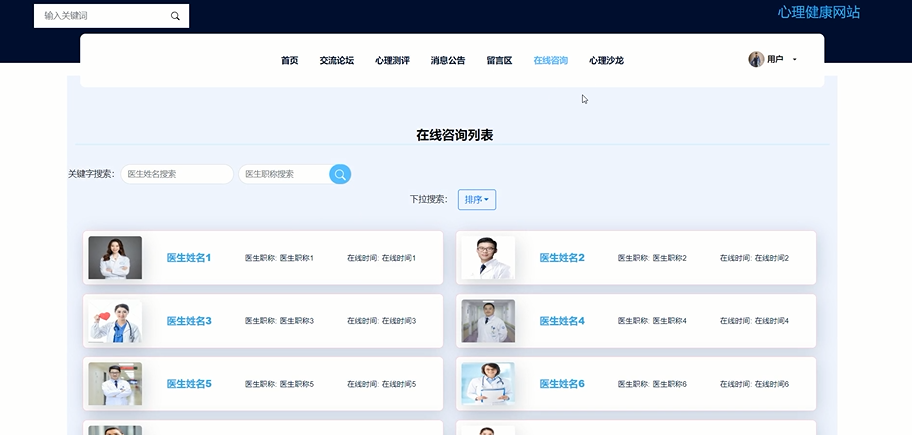The image size is (912, 435).
Task: Focus the 医生姓名搜索 input field
Action: click(x=177, y=174)
